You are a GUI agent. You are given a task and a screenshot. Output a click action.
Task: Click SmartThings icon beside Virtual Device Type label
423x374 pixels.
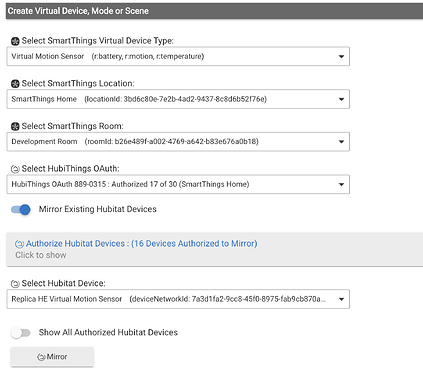click(x=15, y=41)
